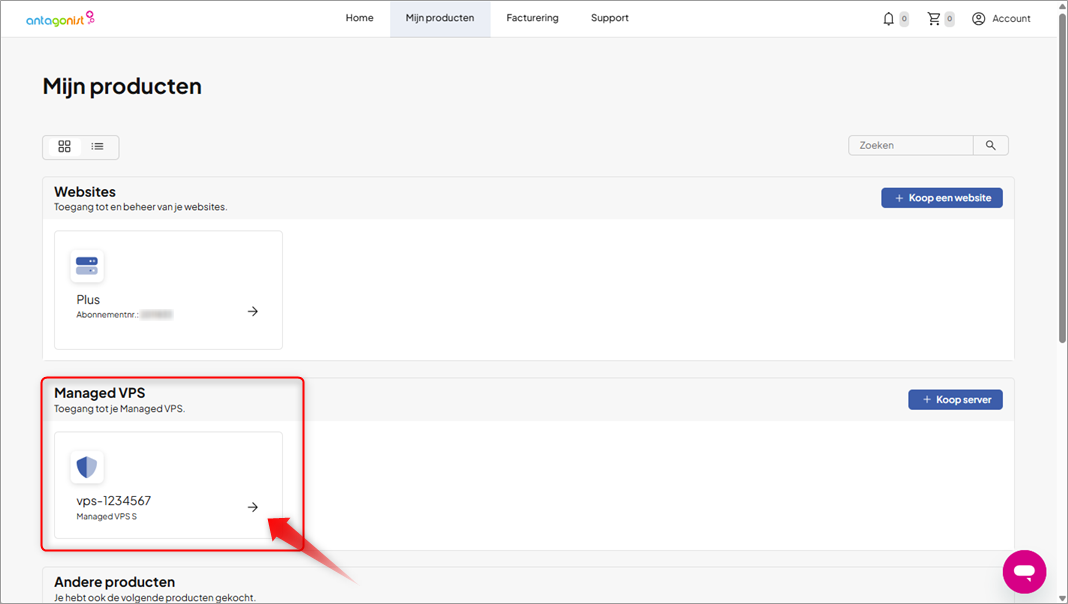Viewport: 1068px width, 604px height.
Task: Switch to grid view
Action: (64, 146)
